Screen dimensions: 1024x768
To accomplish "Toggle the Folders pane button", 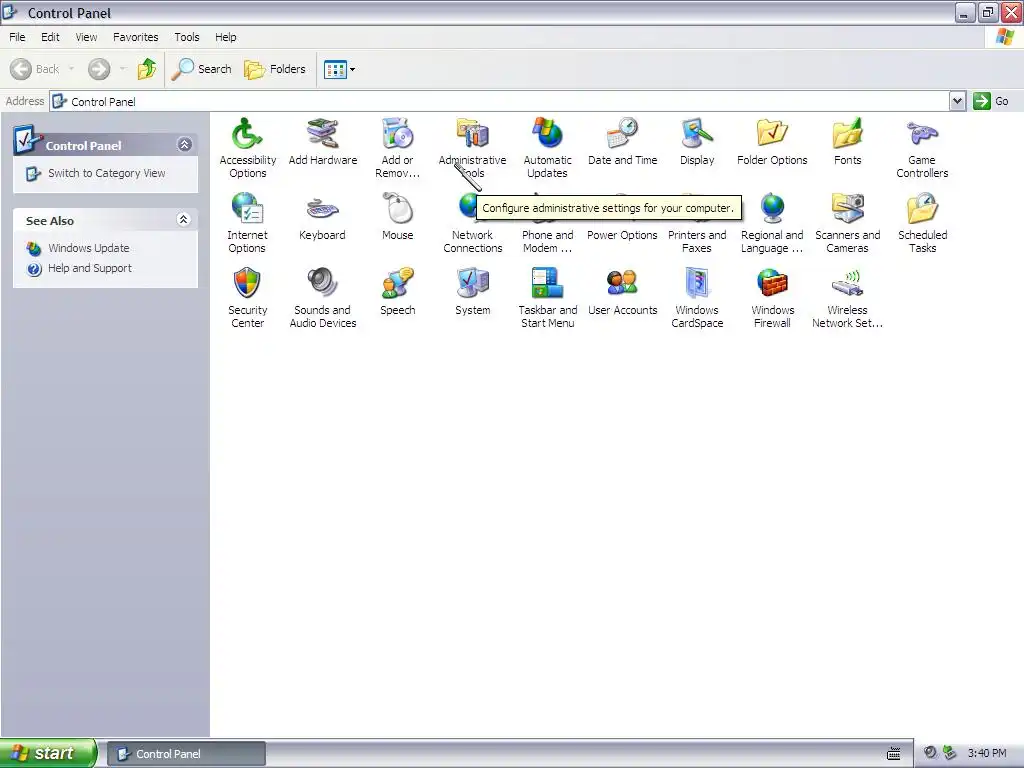I will coord(275,69).
